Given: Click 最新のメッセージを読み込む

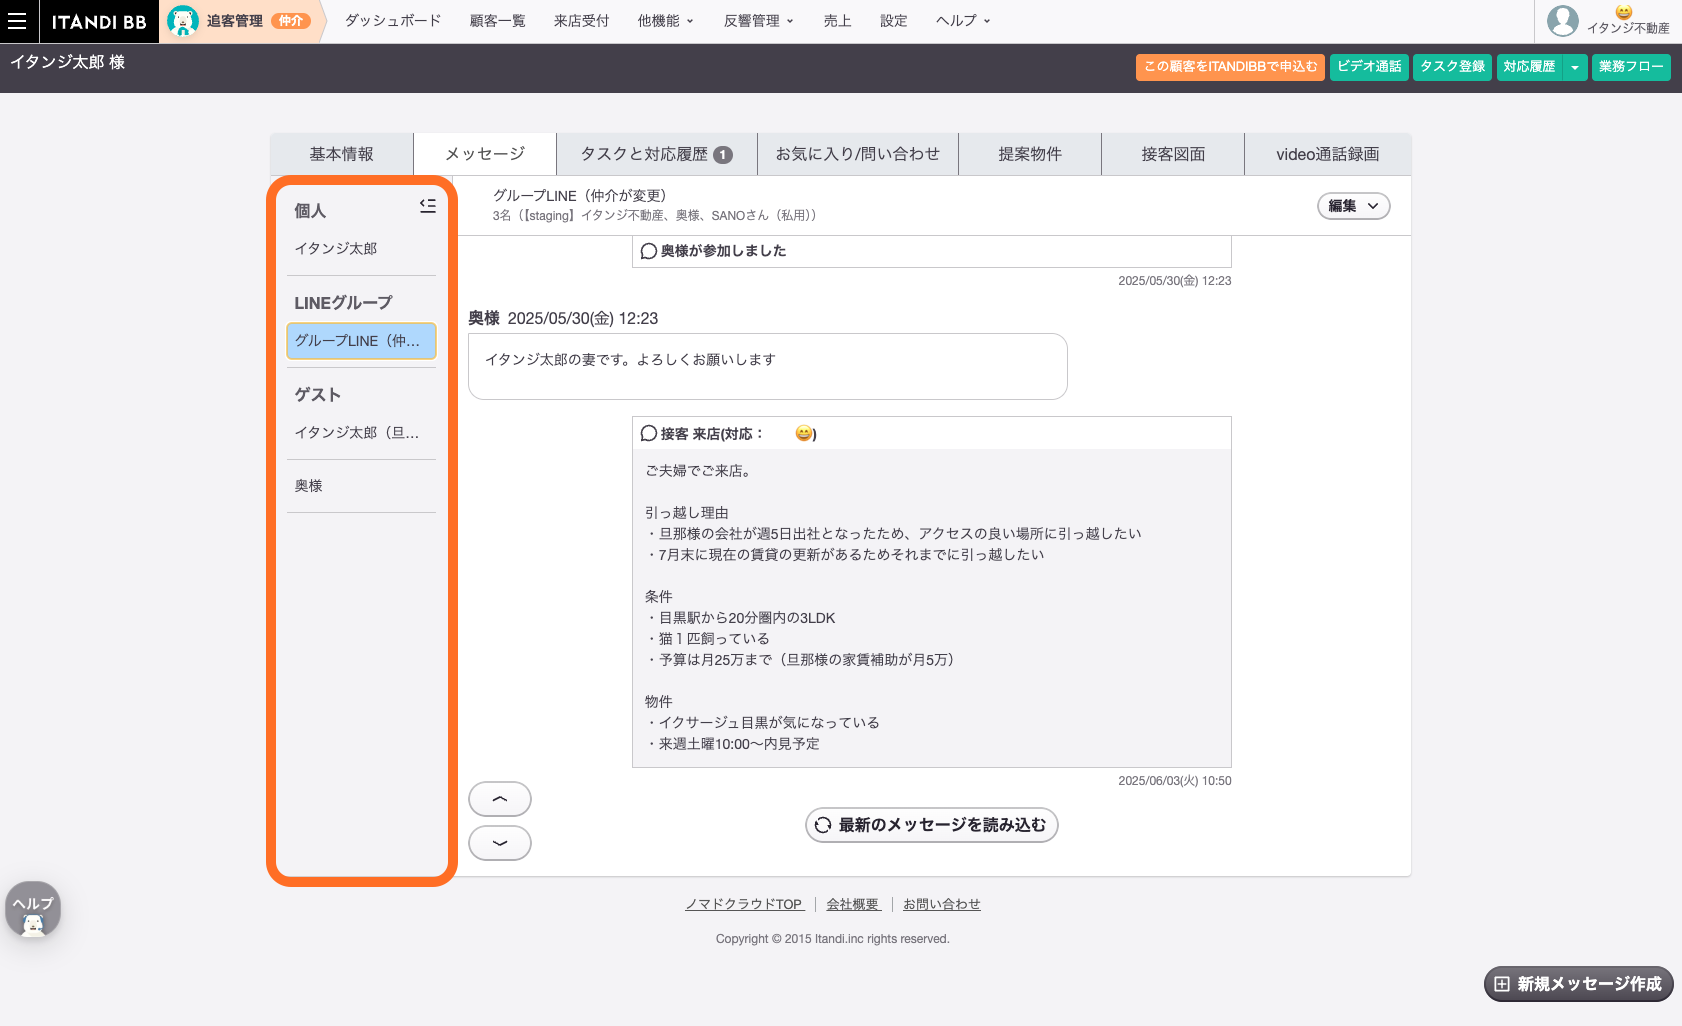Looking at the screenshot, I should [932, 825].
